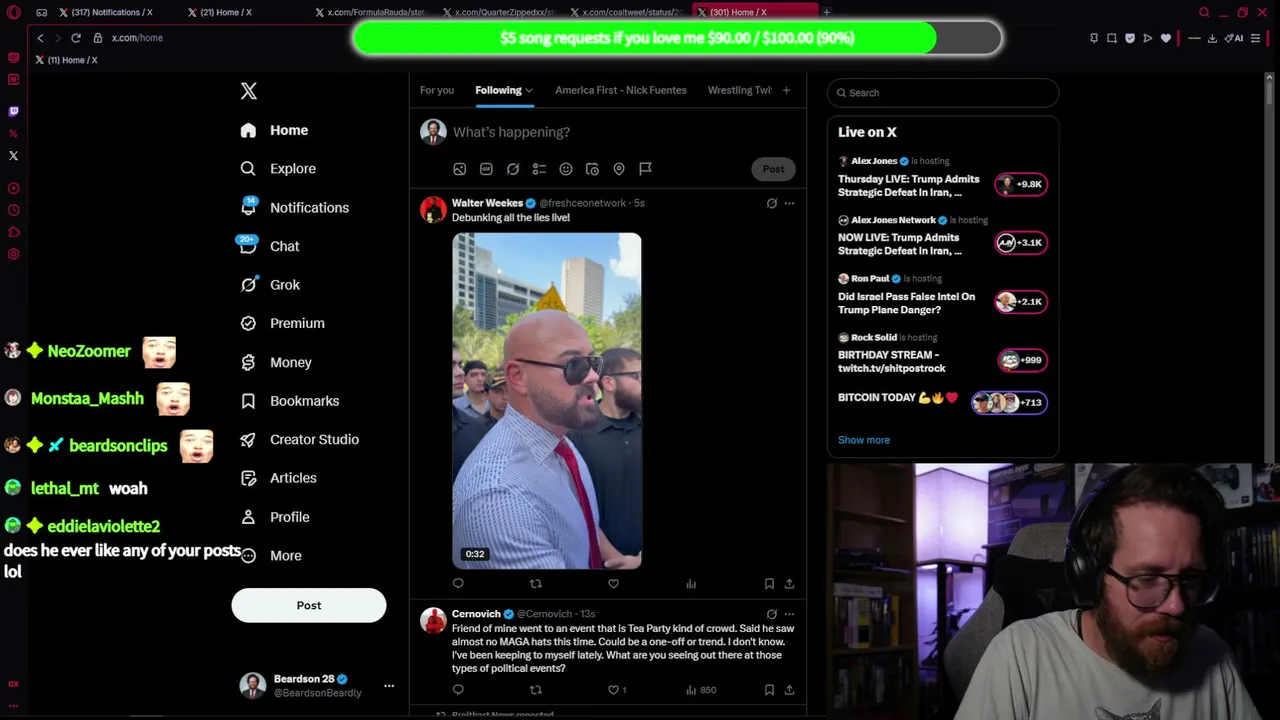Open the Articles section
The height and width of the screenshot is (720, 1280).
coord(278,478)
